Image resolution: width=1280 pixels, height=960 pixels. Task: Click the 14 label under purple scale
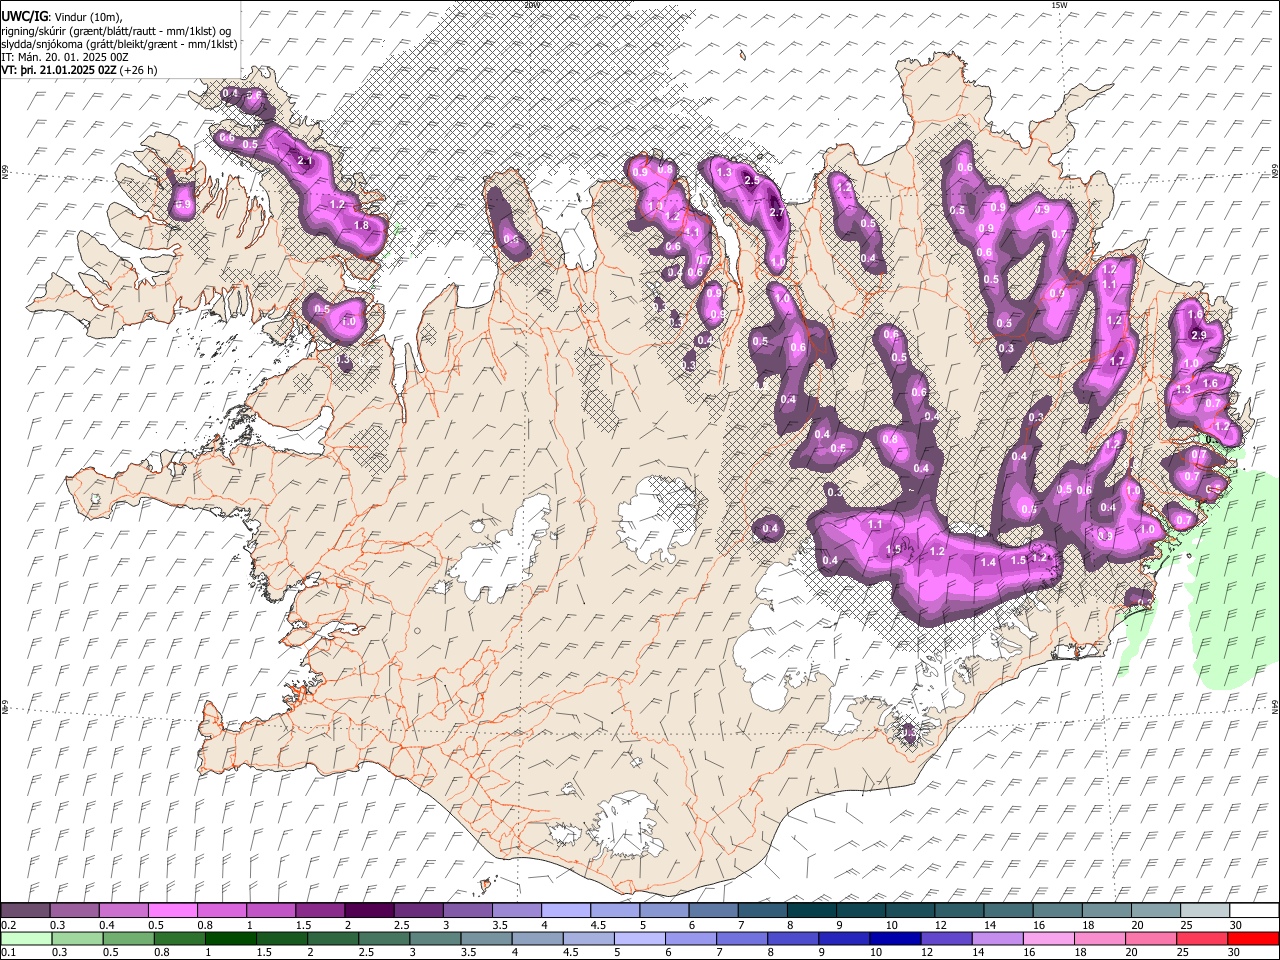point(990,925)
